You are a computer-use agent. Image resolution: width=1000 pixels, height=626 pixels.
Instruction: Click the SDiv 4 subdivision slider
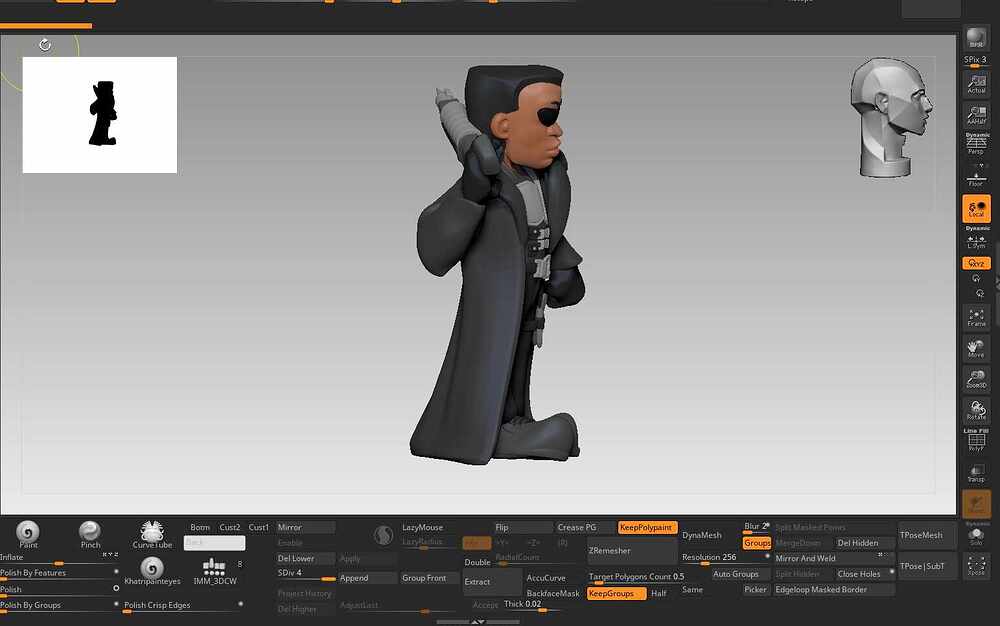click(x=305, y=574)
